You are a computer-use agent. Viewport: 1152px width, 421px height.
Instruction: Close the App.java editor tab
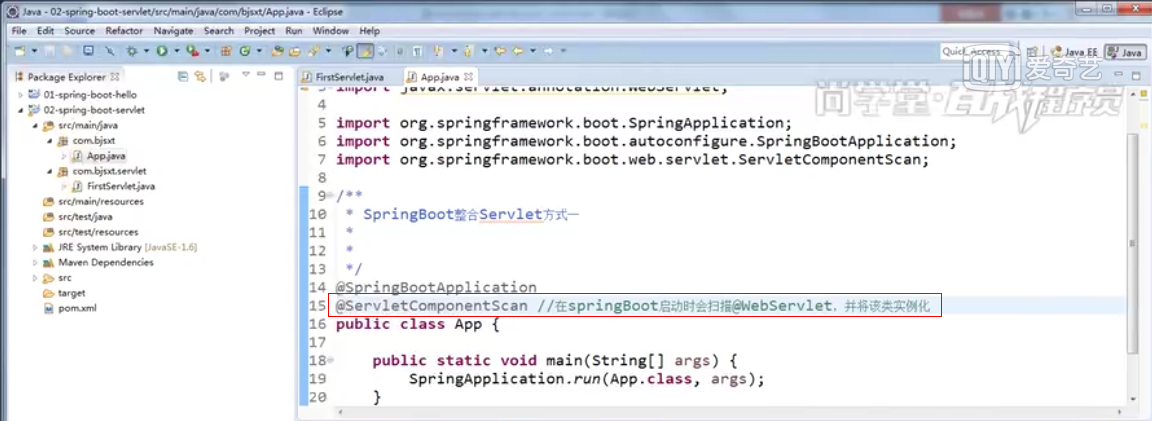[469, 76]
